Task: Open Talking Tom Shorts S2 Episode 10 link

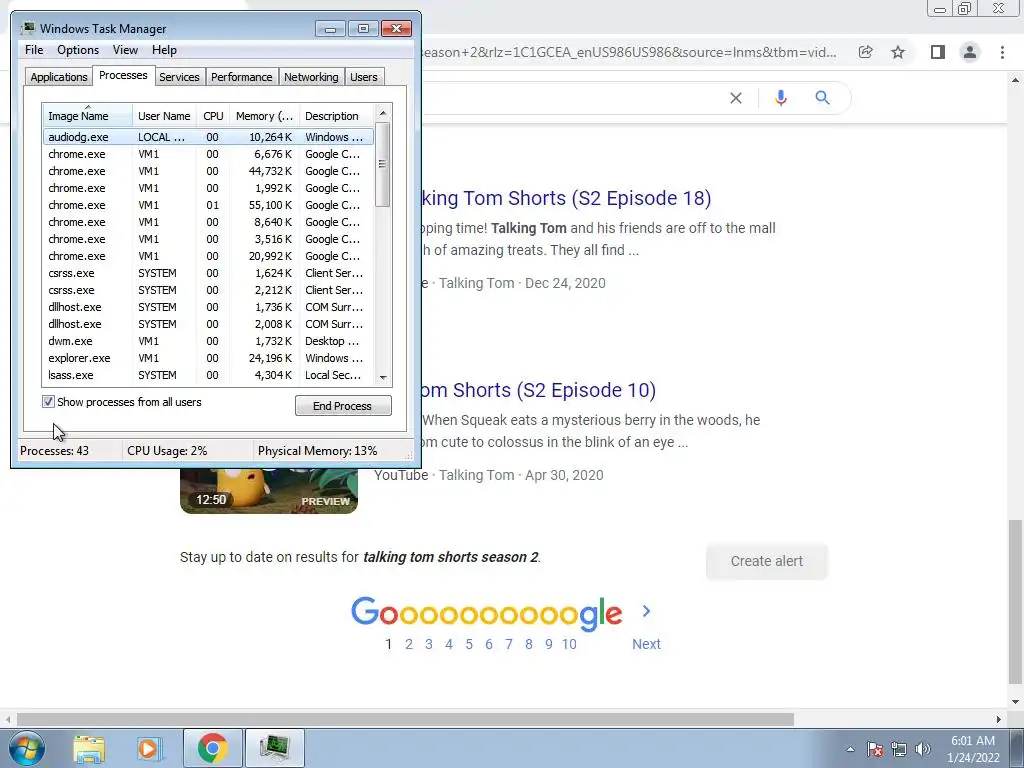Action: 539,390
